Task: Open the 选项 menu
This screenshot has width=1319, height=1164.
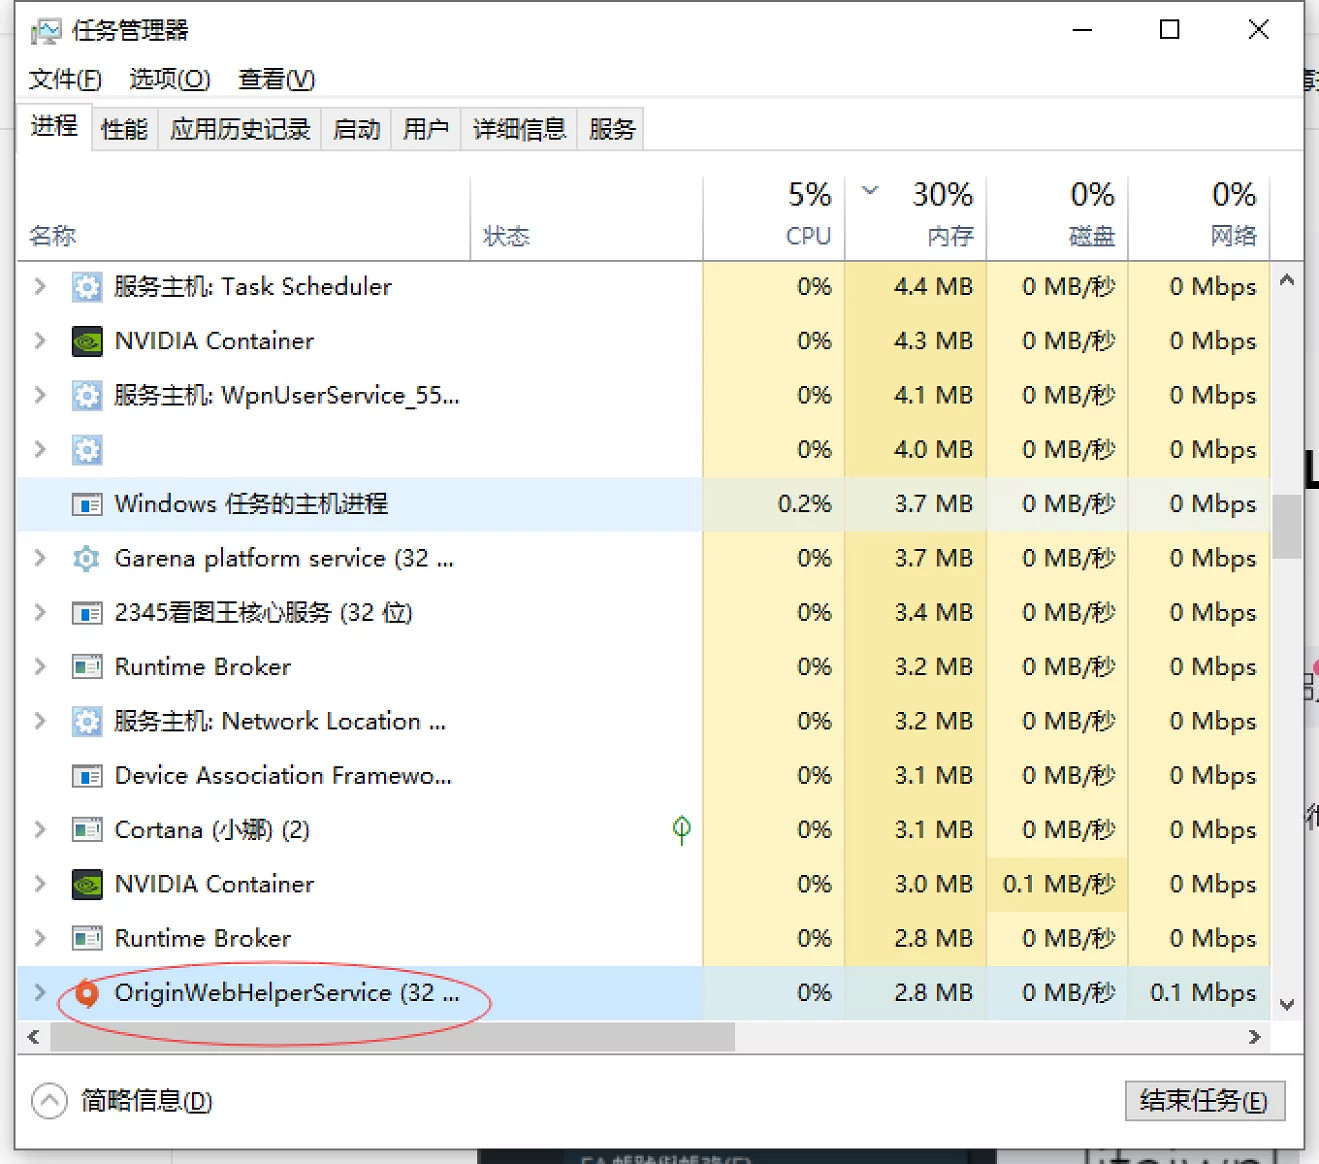Action: (168, 79)
